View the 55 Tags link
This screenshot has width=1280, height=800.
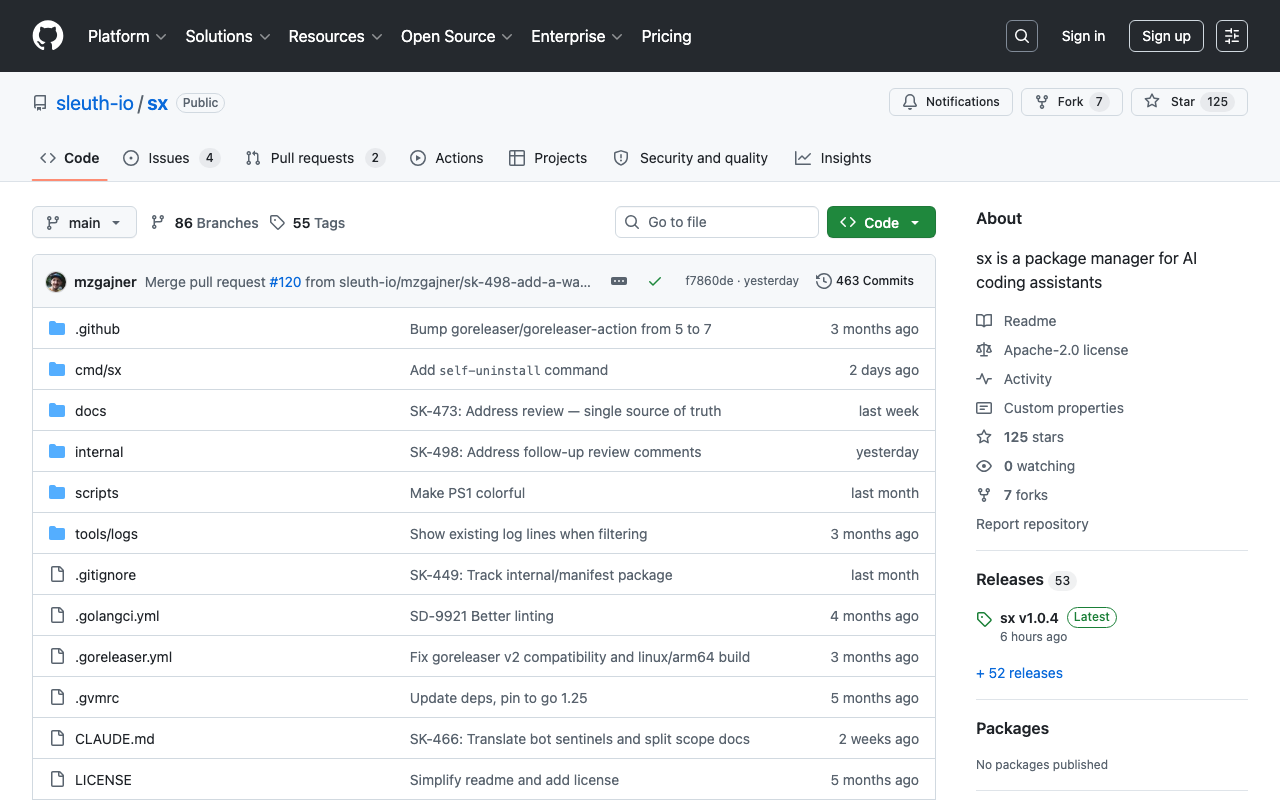(x=307, y=223)
